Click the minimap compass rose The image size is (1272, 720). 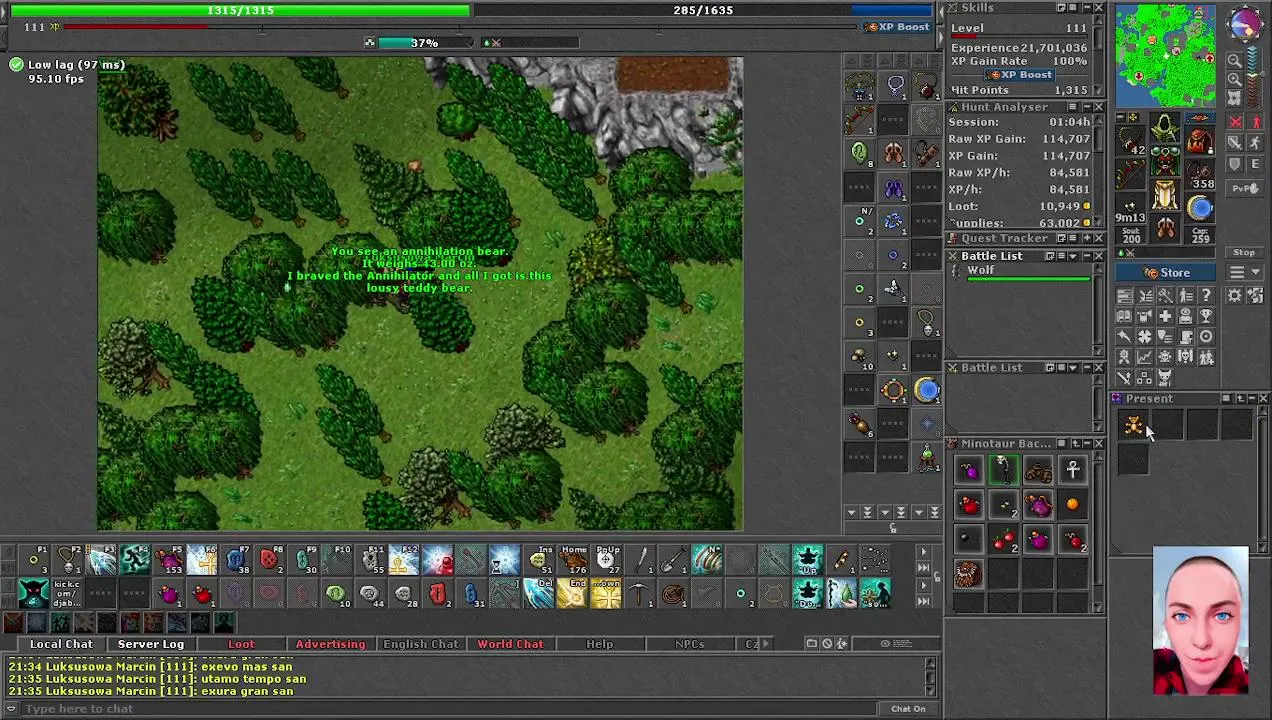pos(1244,24)
